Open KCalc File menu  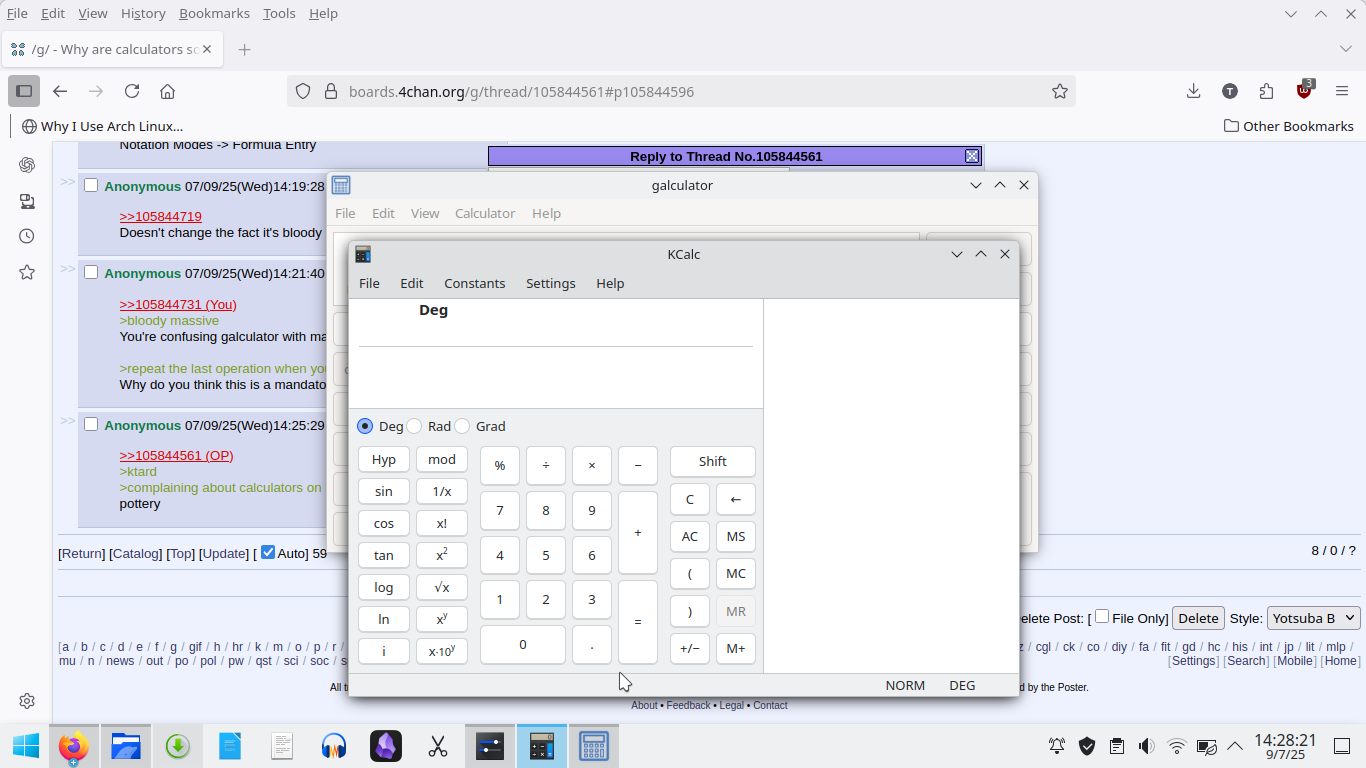click(x=369, y=283)
